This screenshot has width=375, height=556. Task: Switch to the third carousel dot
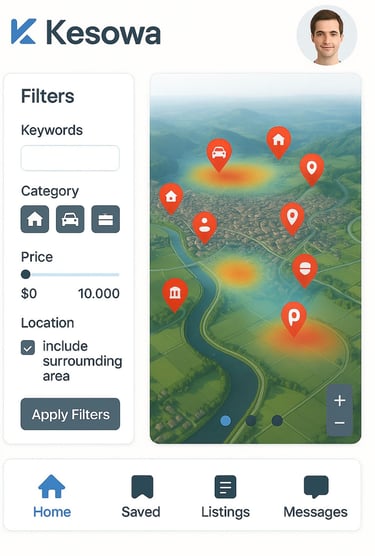click(x=277, y=421)
